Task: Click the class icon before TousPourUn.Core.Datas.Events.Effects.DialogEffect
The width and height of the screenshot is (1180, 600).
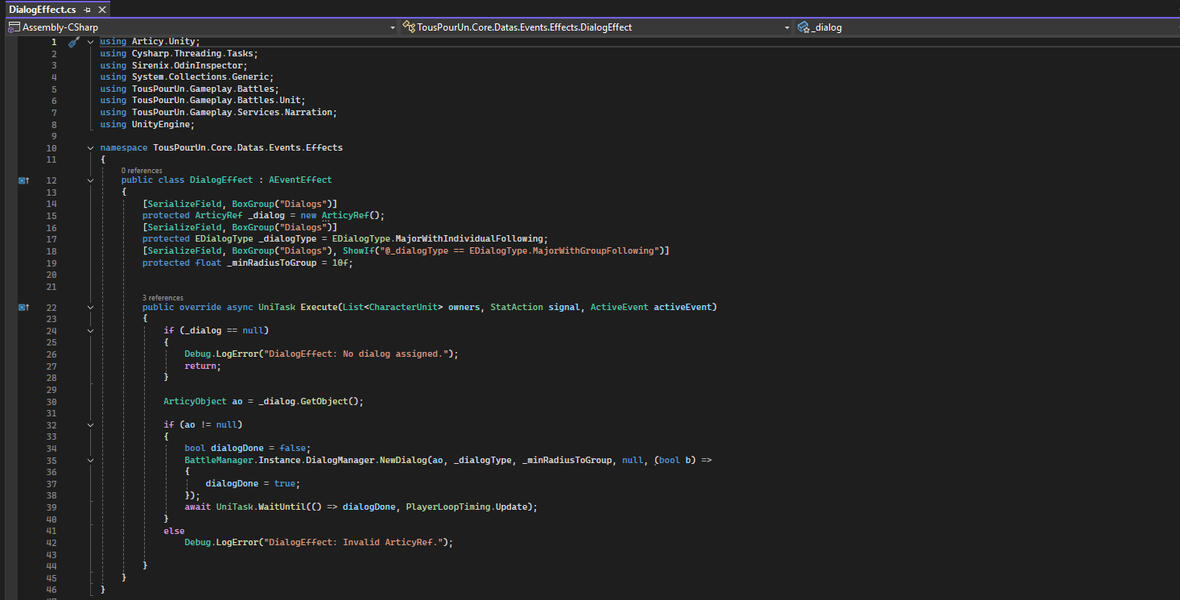Action: (408, 27)
